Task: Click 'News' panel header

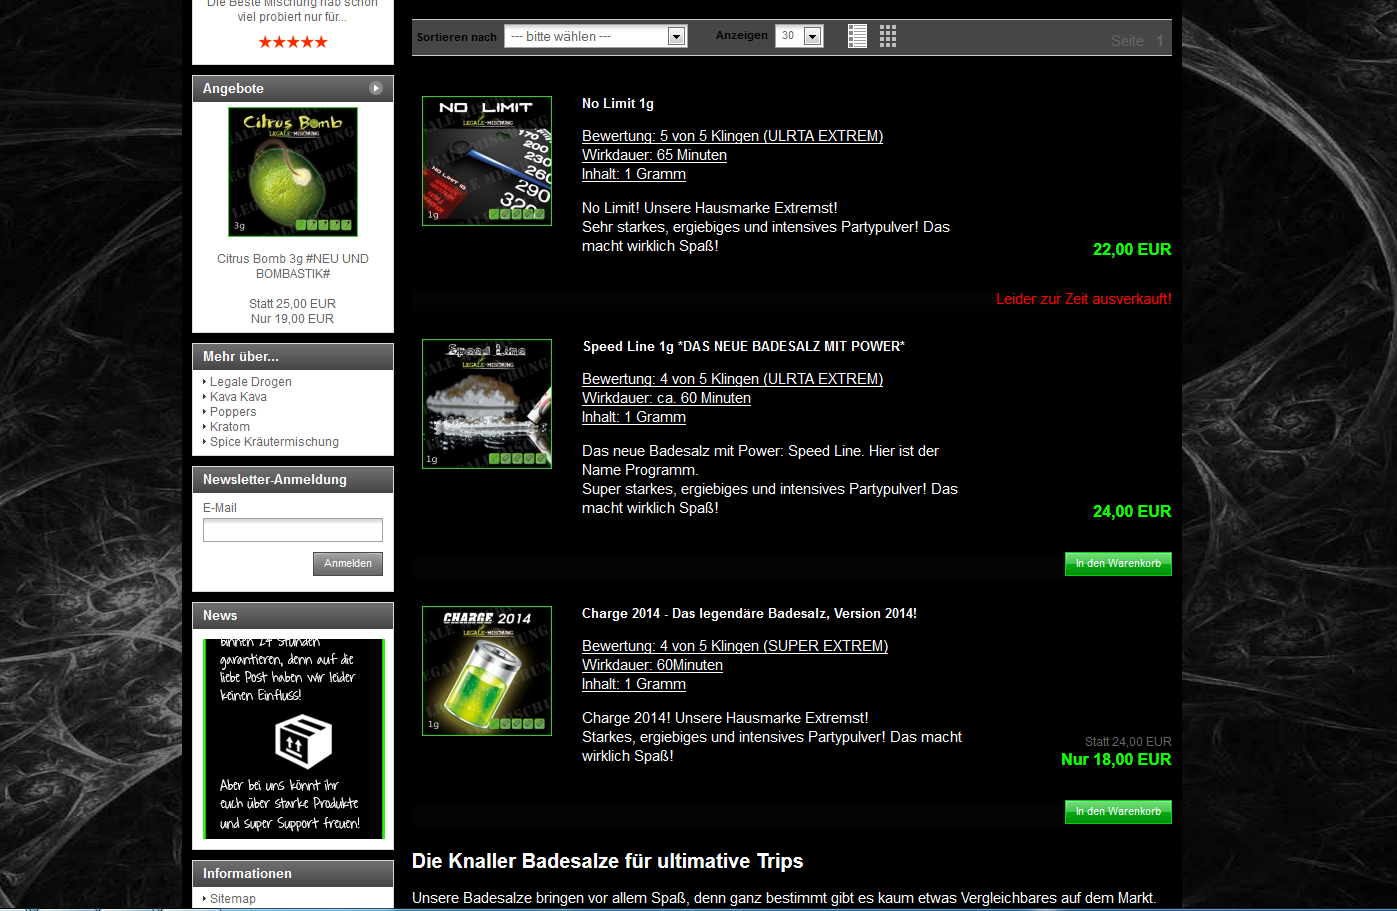Action: pos(293,616)
